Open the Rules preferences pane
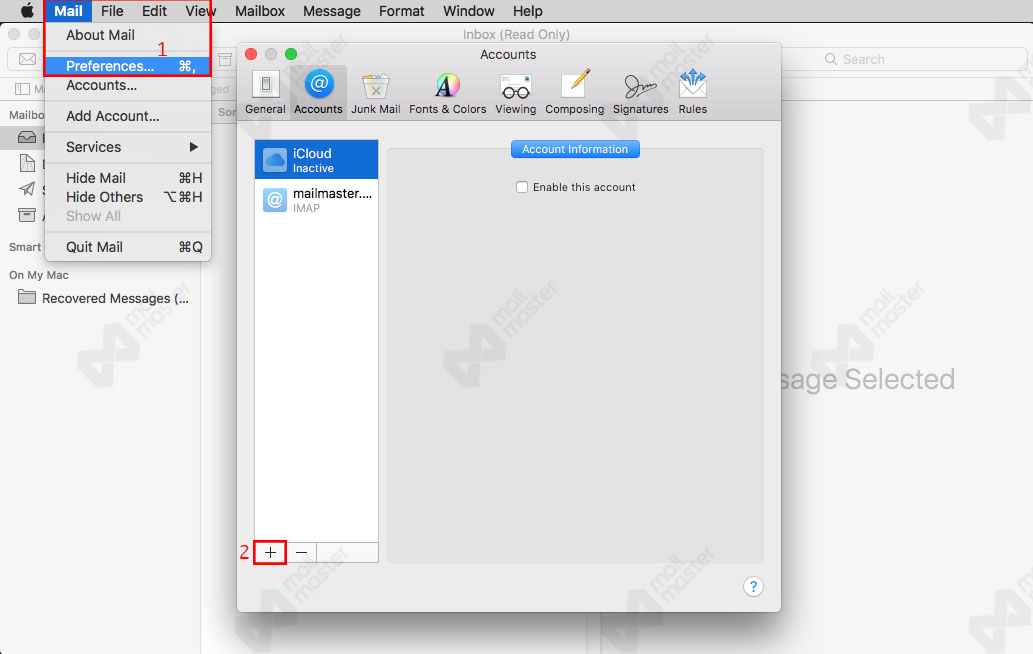 (692, 92)
